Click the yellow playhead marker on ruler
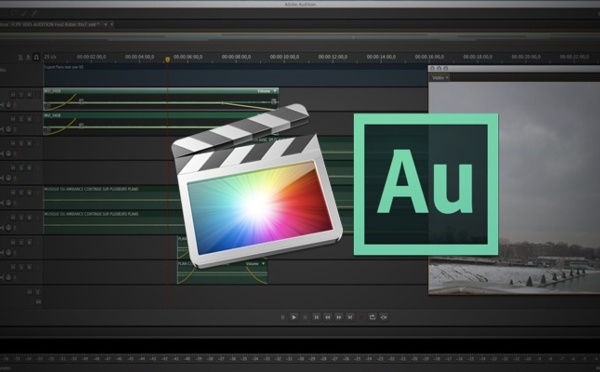Image resolution: width=600 pixels, height=372 pixels. 168,59
